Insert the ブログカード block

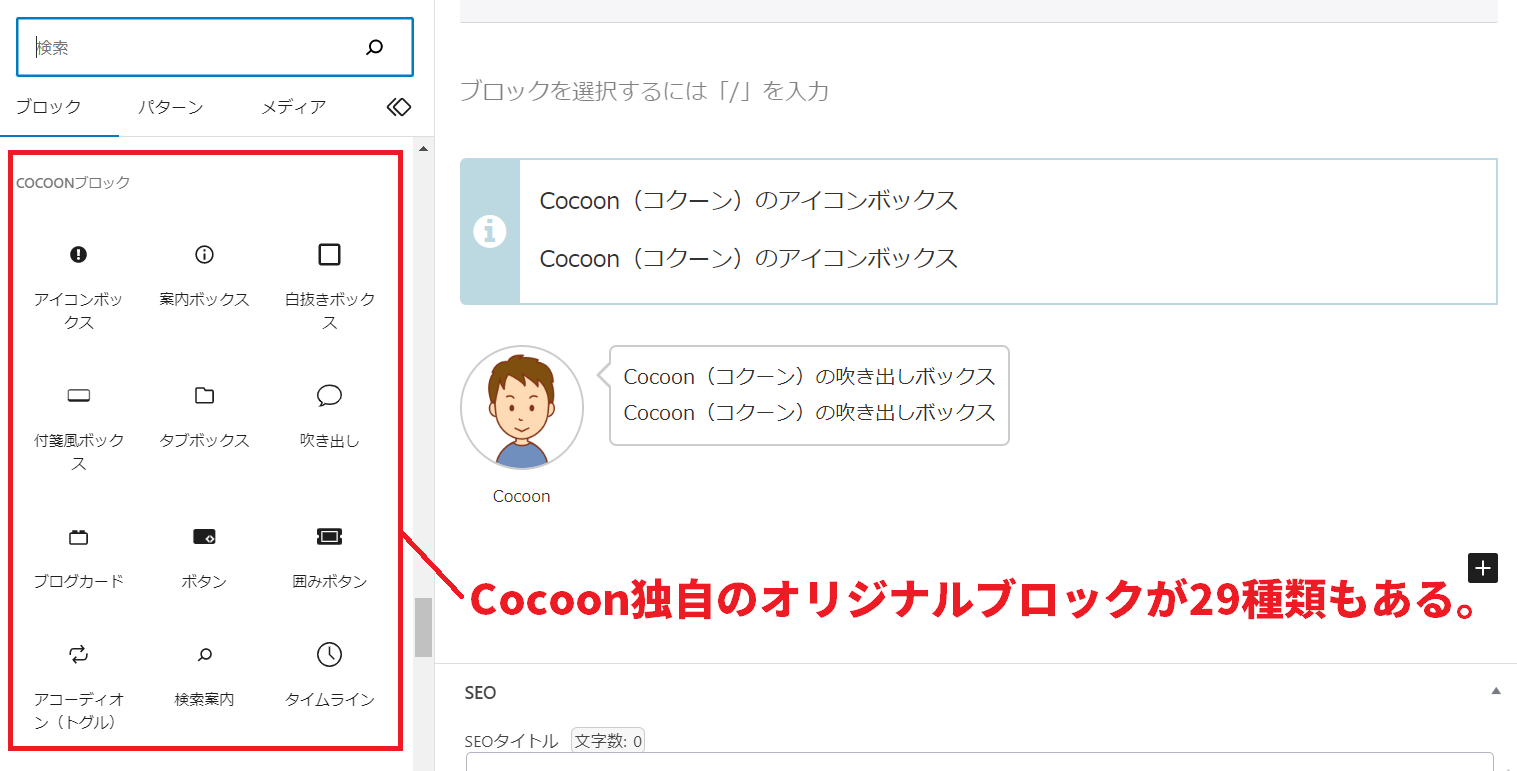pyautogui.click(x=79, y=557)
